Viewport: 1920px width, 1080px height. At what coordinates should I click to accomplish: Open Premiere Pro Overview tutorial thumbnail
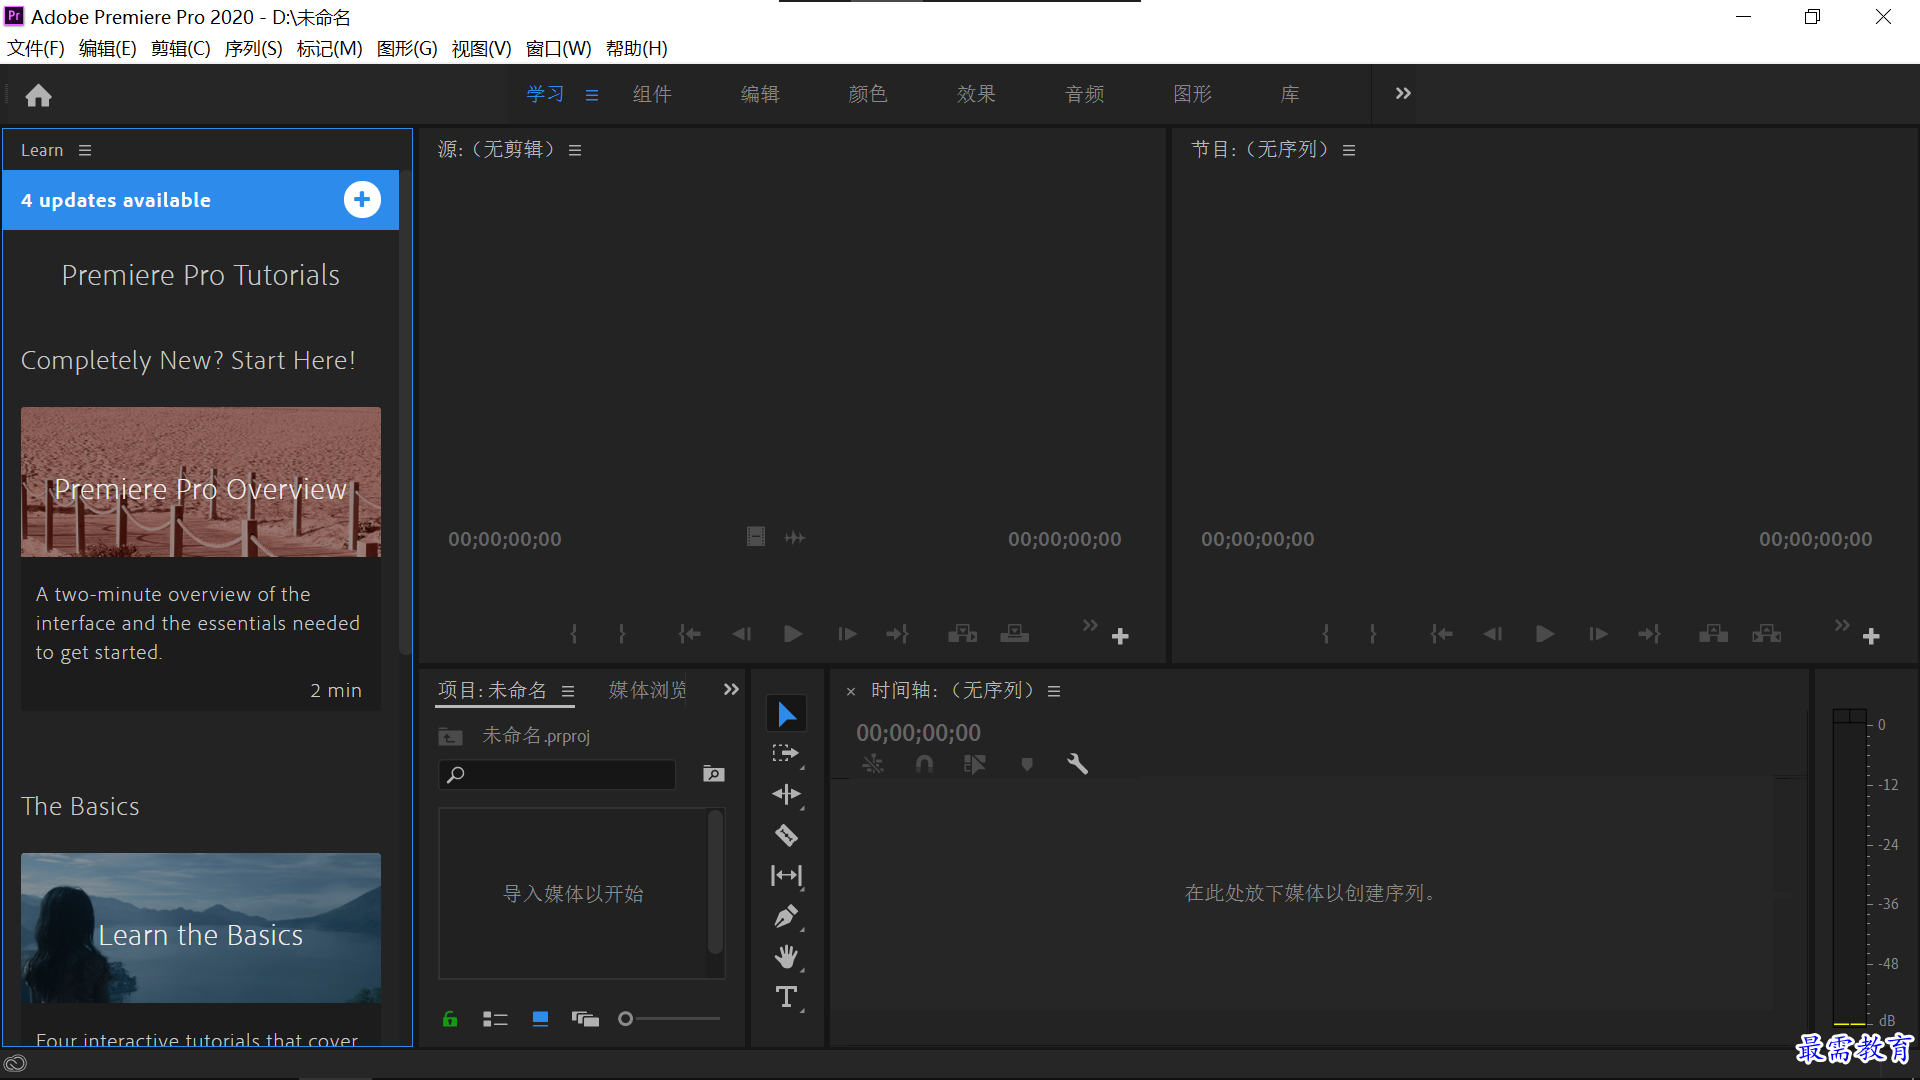(x=201, y=482)
